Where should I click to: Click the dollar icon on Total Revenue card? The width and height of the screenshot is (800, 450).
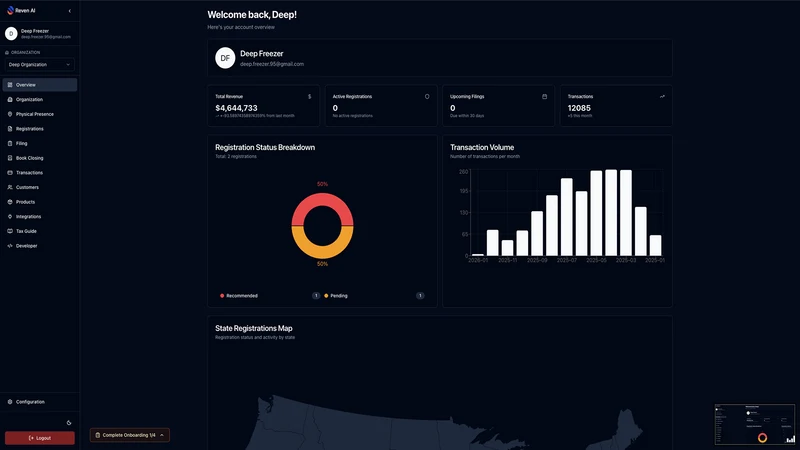tap(309, 96)
